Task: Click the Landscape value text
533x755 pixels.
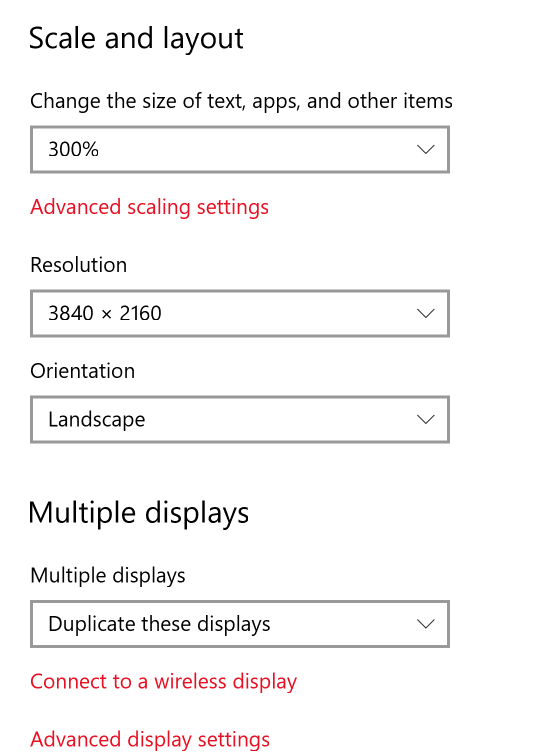Action: pyautogui.click(x=97, y=420)
